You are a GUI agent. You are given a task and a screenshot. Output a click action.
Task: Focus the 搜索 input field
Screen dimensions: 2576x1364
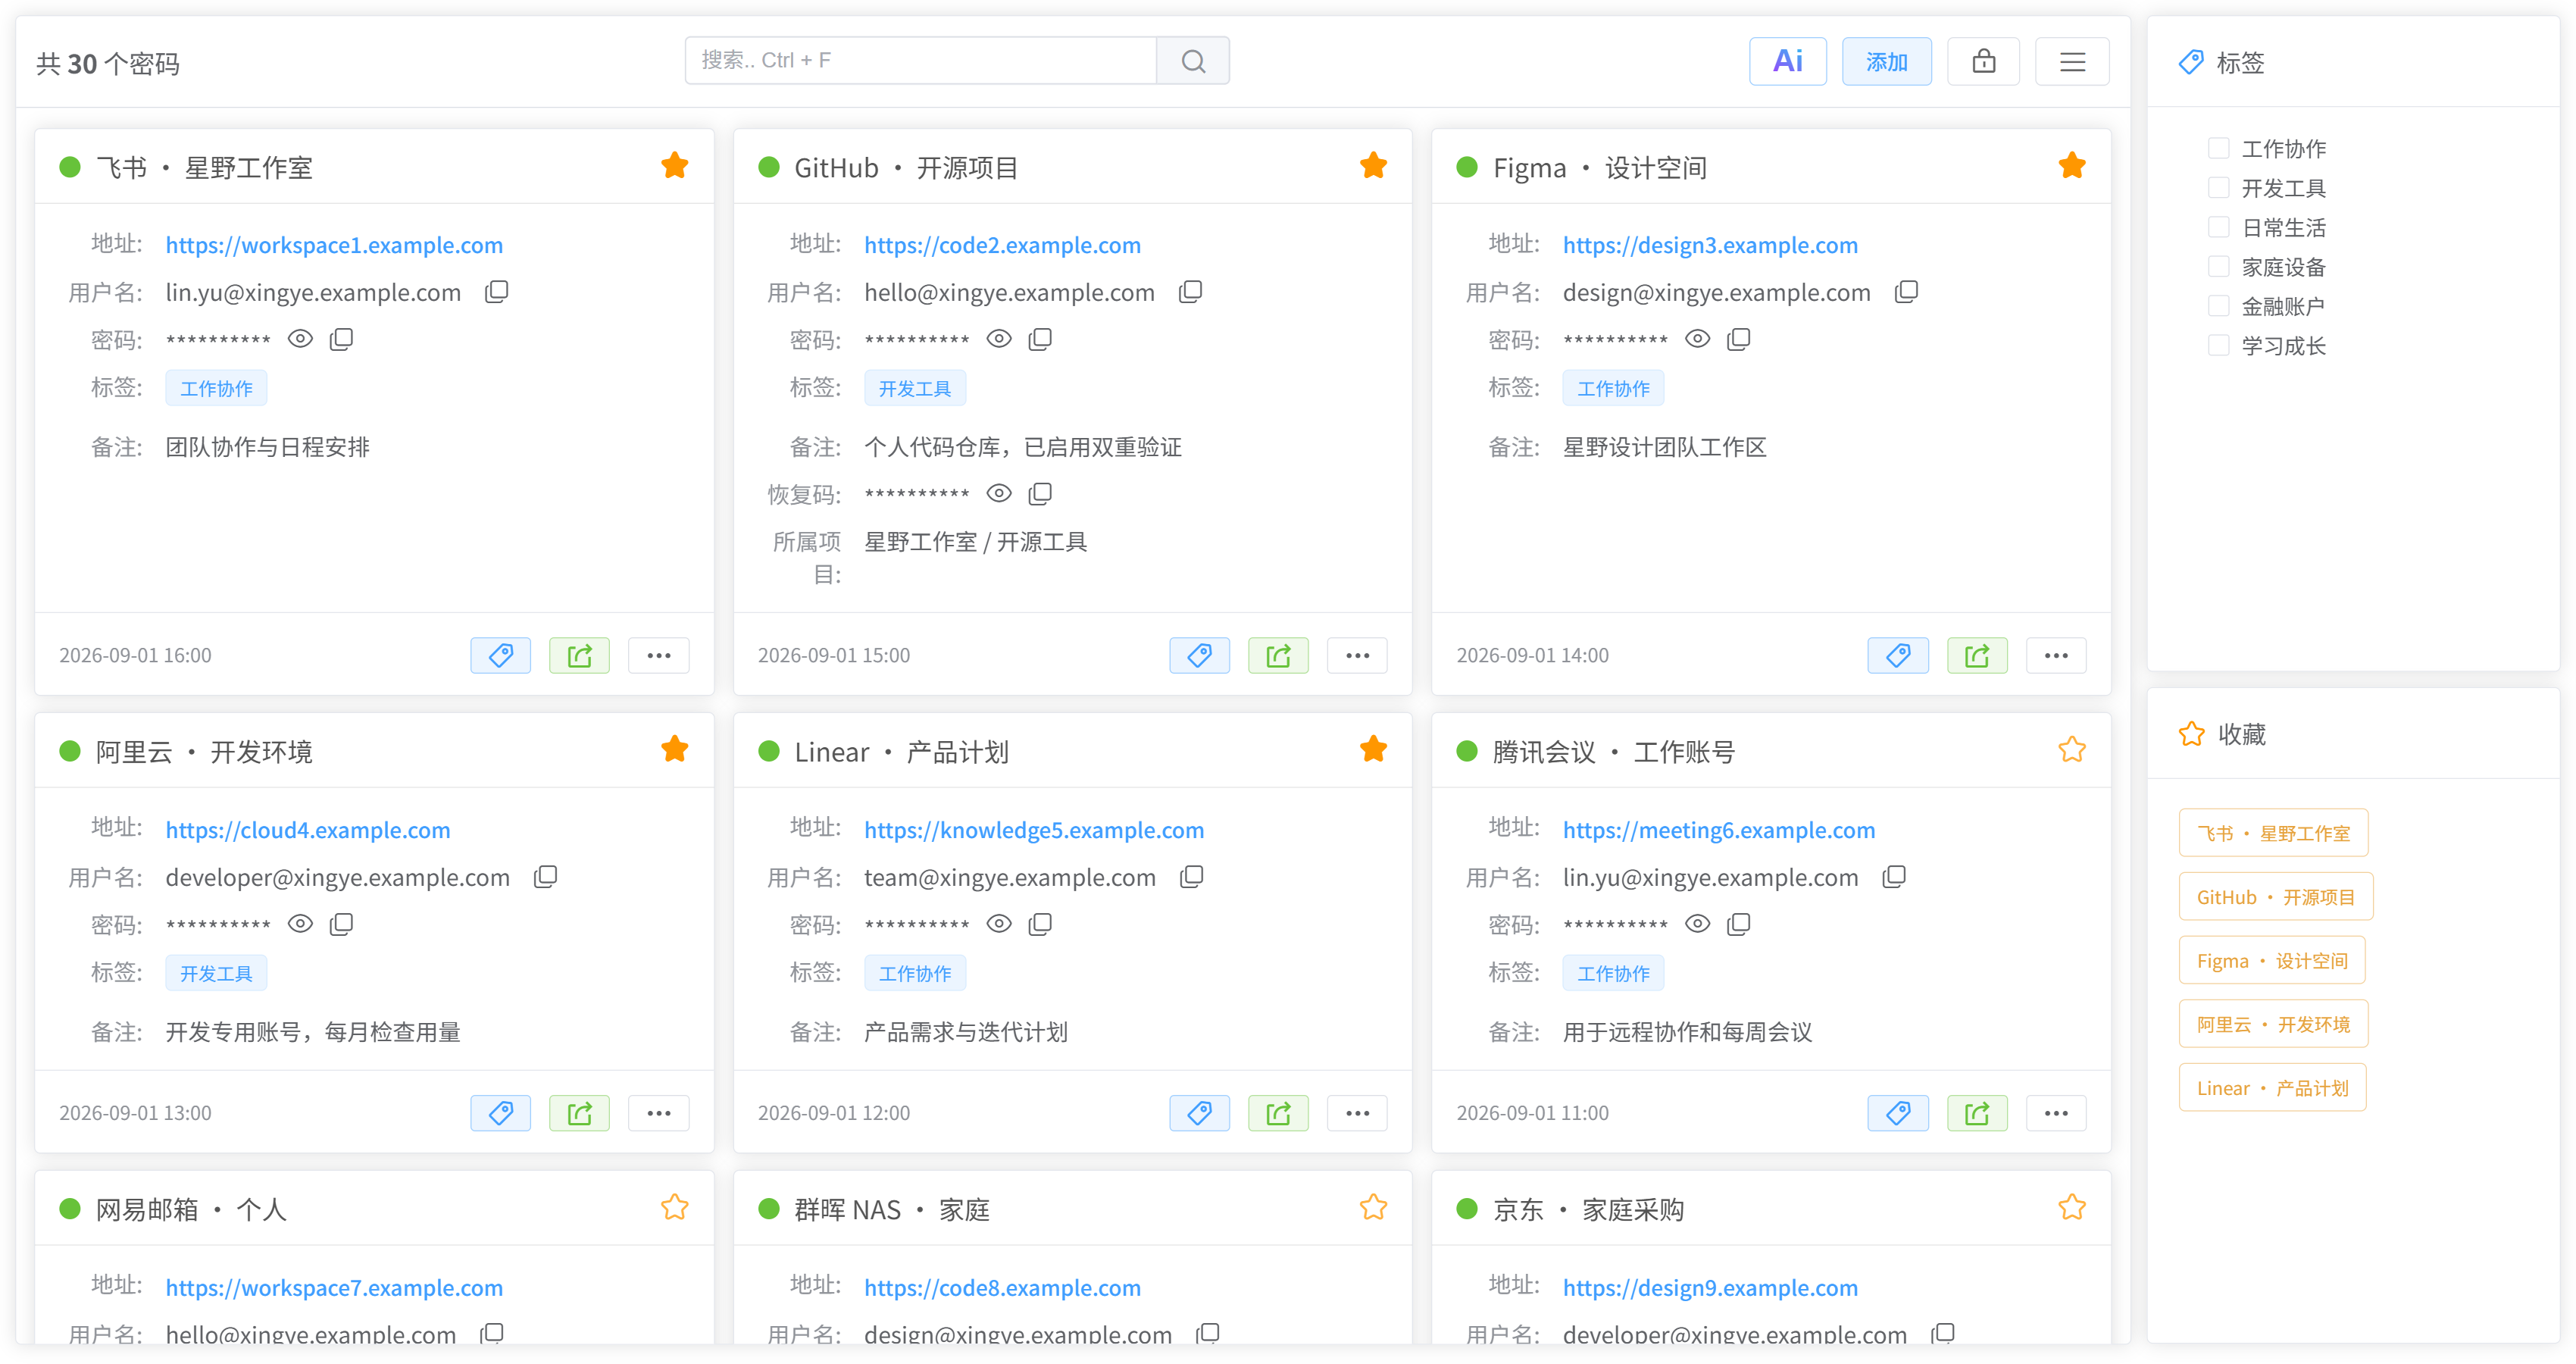[x=920, y=61]
